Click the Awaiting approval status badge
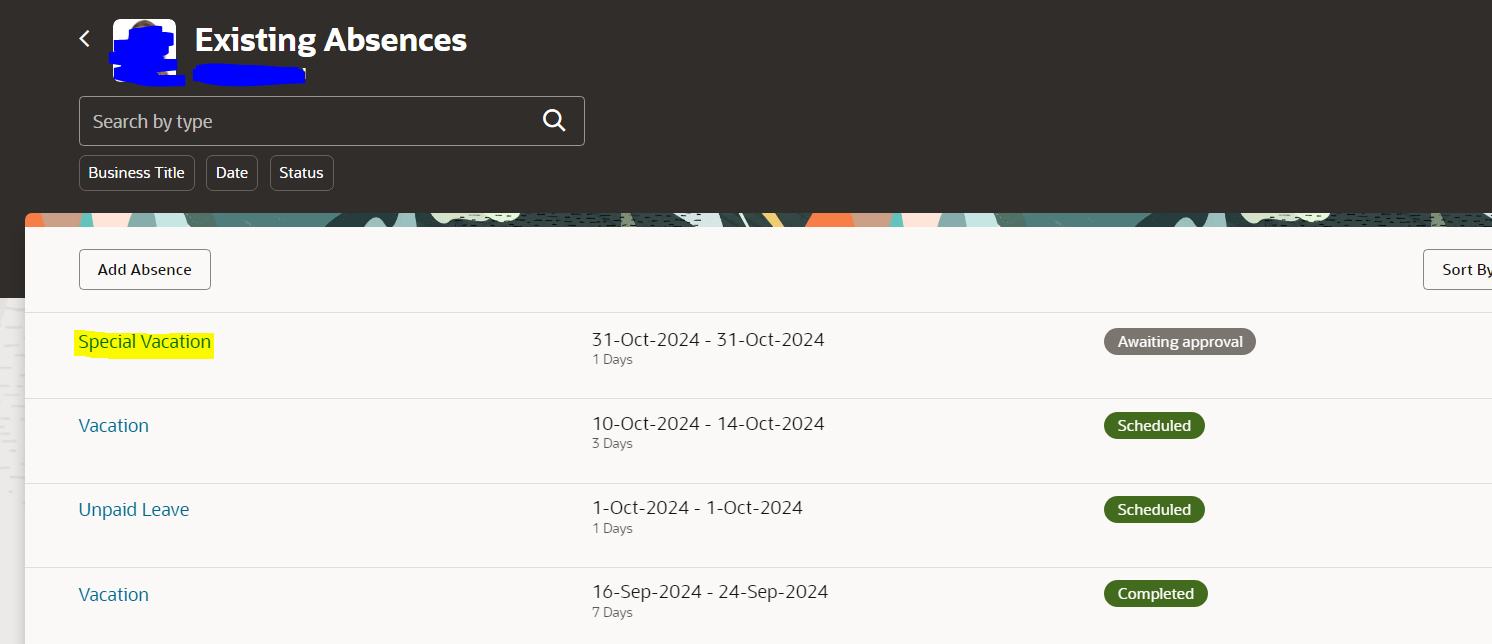The height and width of the screenshot is (644, 1492). coord(1179,341)
